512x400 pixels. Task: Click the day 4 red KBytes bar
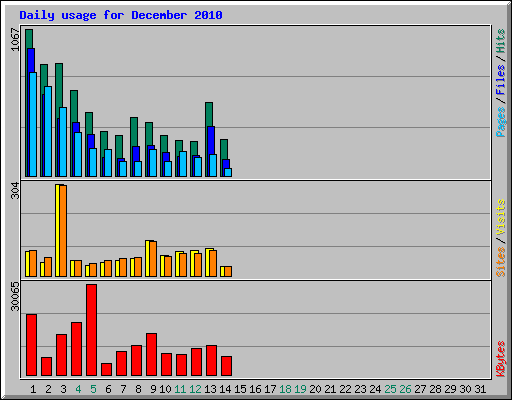click(x=77, y=349)
